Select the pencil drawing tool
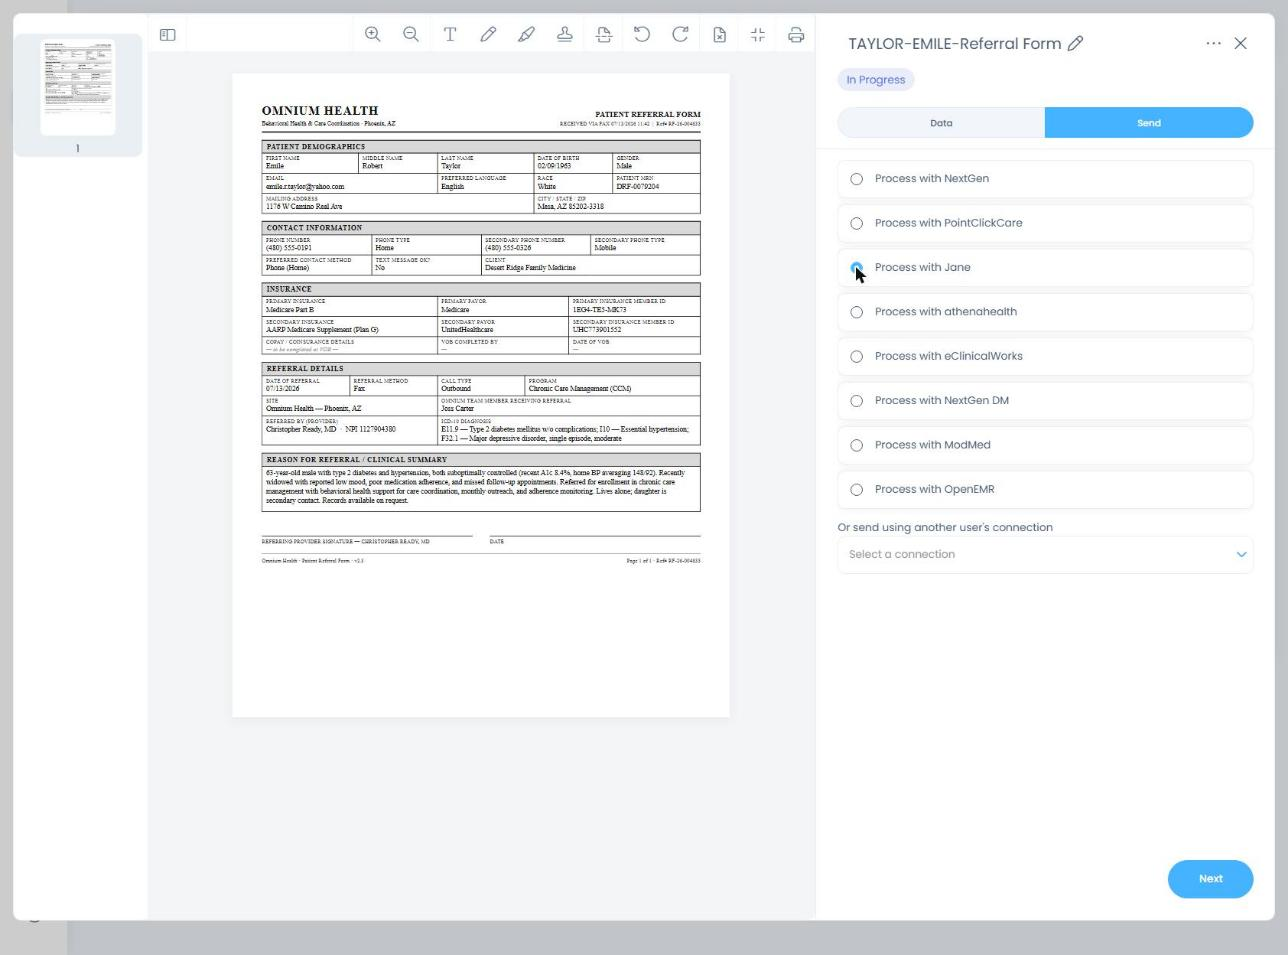This screenshot has width=1288, height=955. tap(488, 34)
